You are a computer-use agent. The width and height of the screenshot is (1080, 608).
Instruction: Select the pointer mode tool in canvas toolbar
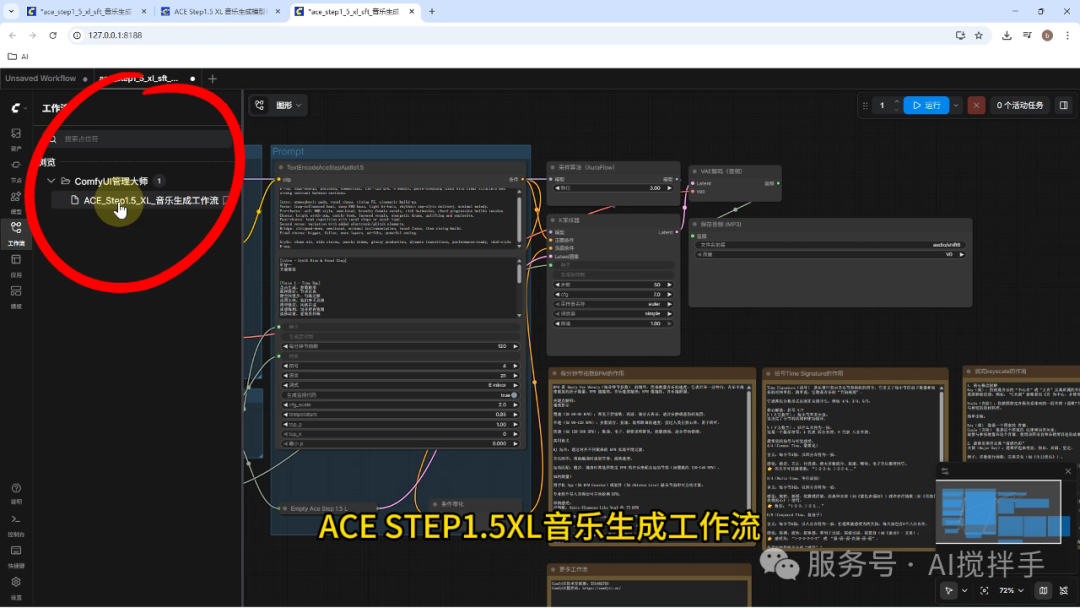pos(949,590)
